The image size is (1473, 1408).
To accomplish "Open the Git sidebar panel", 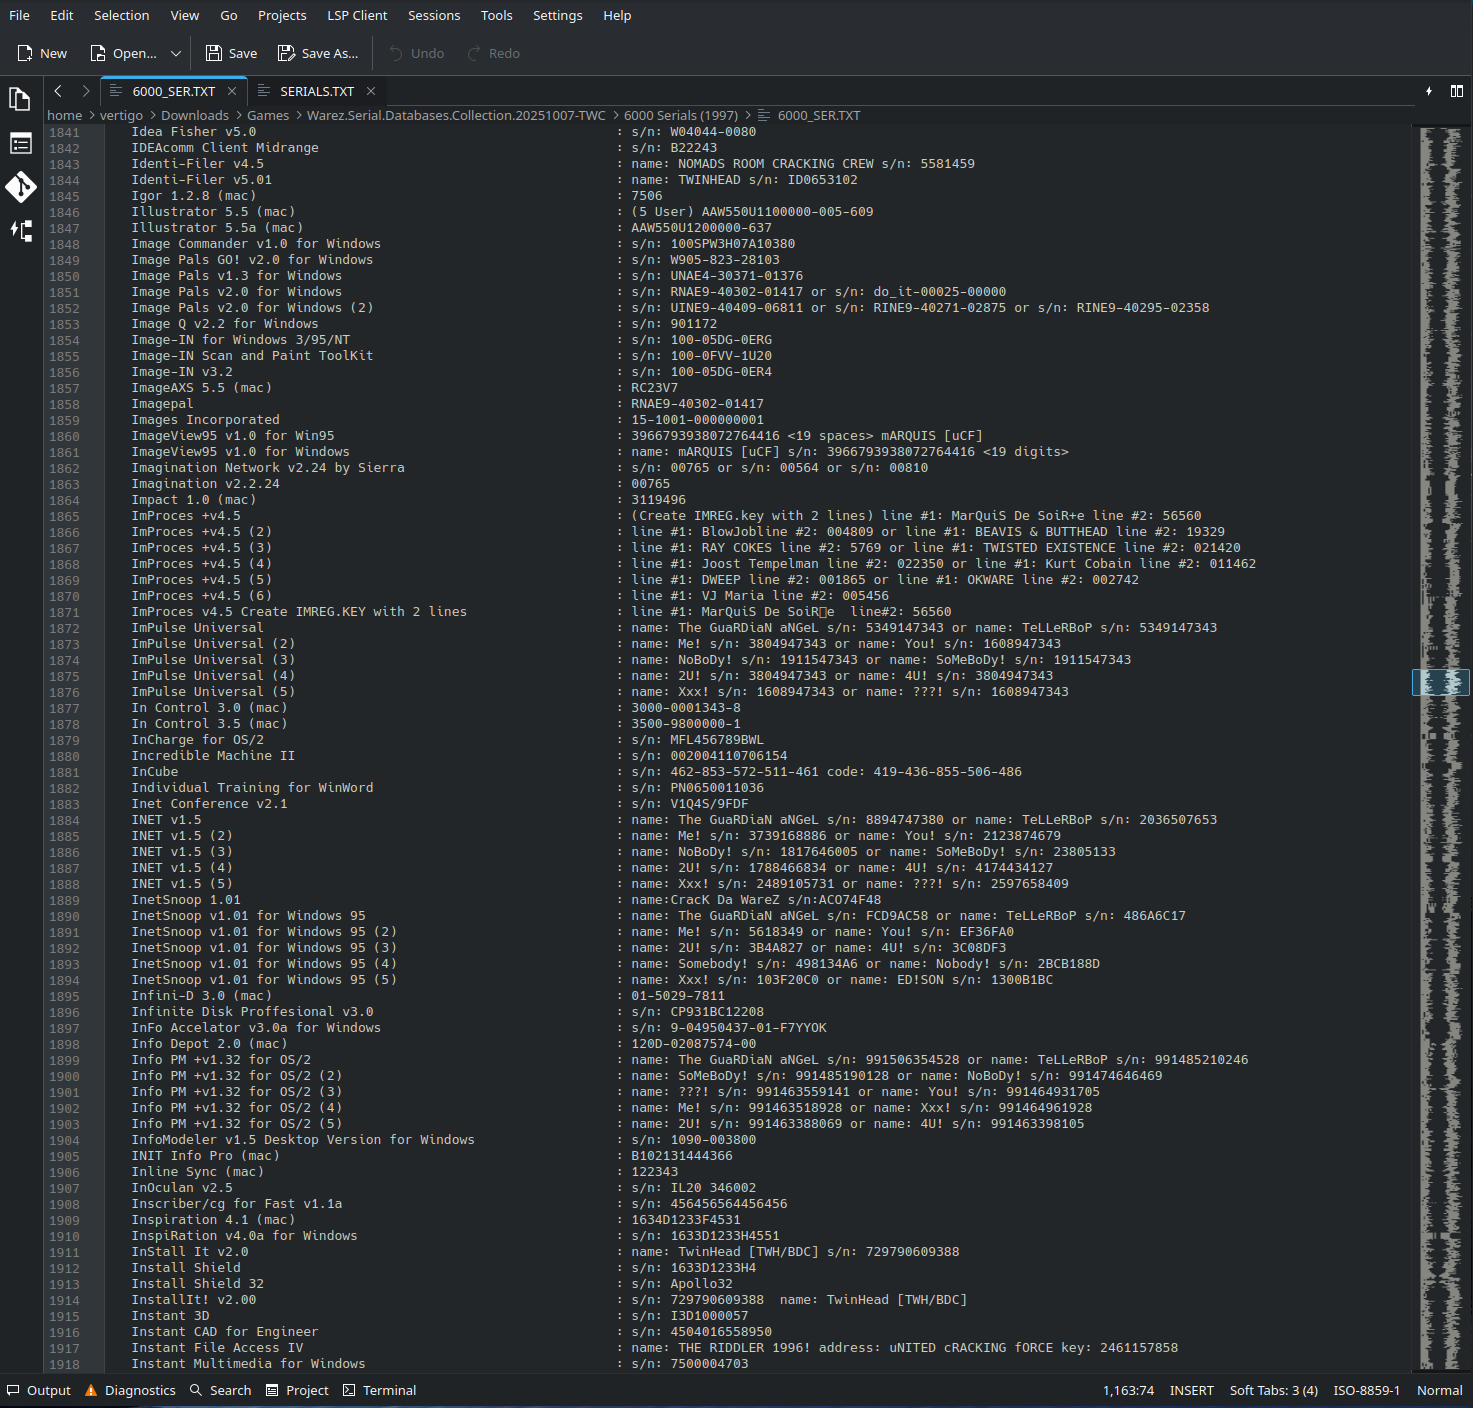I will tap(20, 187).
